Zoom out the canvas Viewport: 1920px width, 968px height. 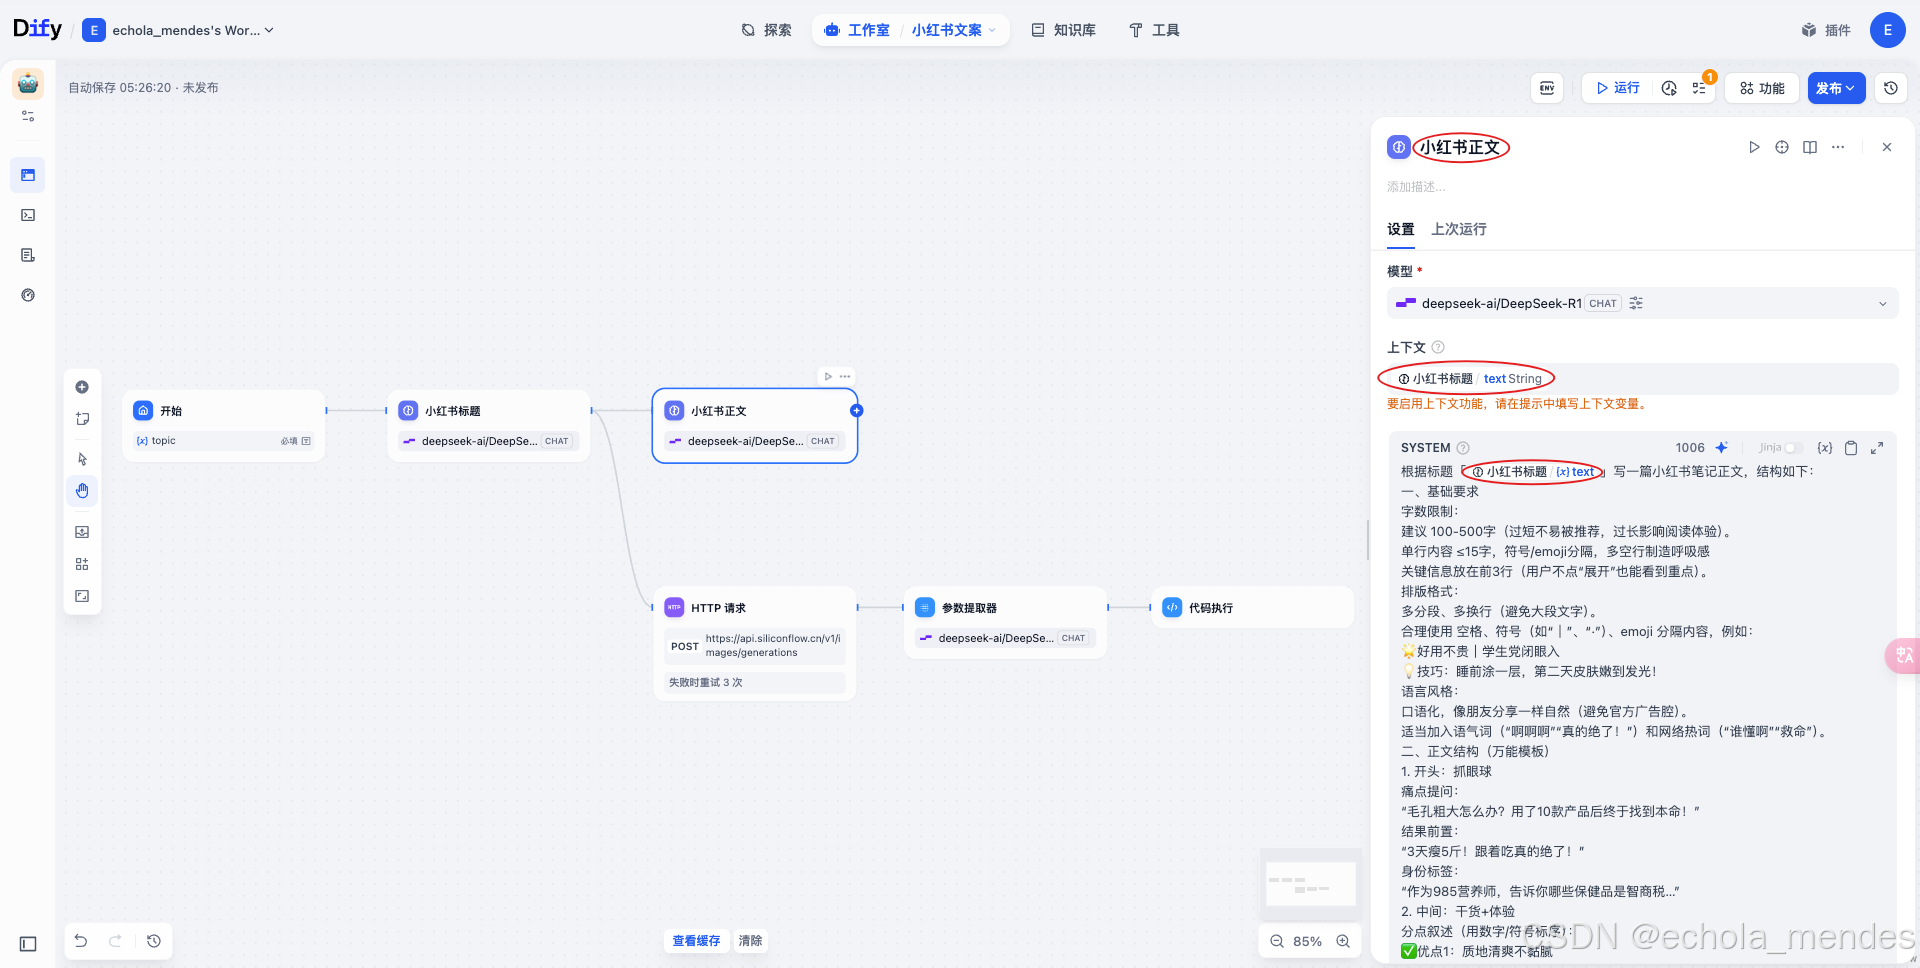pyautogui.click(x=1277, y=941)
